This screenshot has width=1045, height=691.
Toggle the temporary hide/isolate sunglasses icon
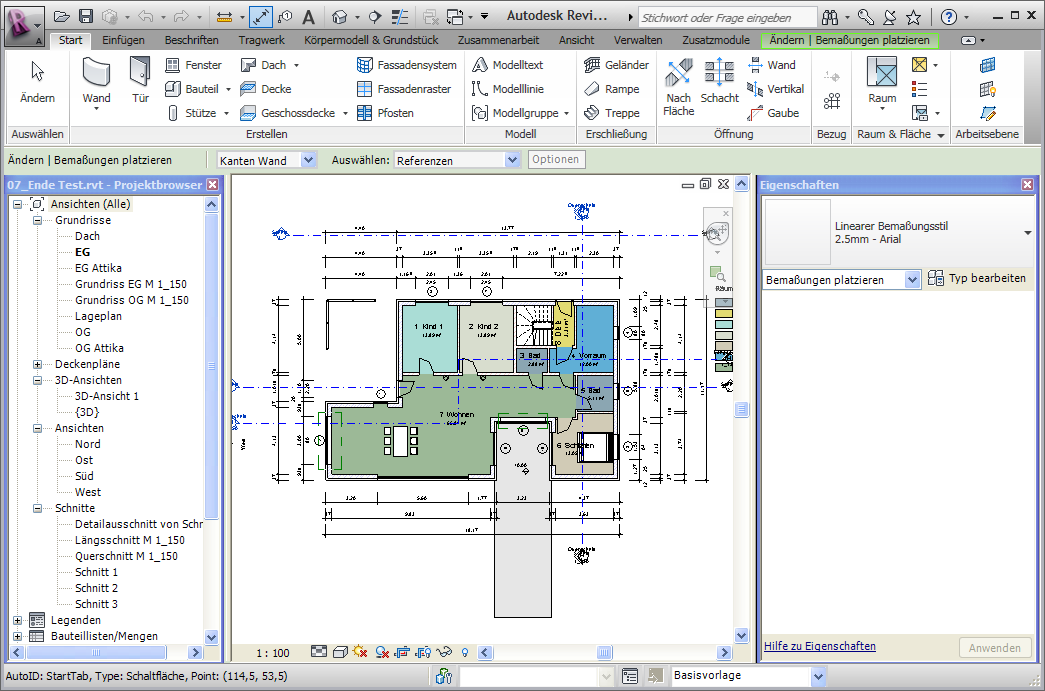click(444, 652)
